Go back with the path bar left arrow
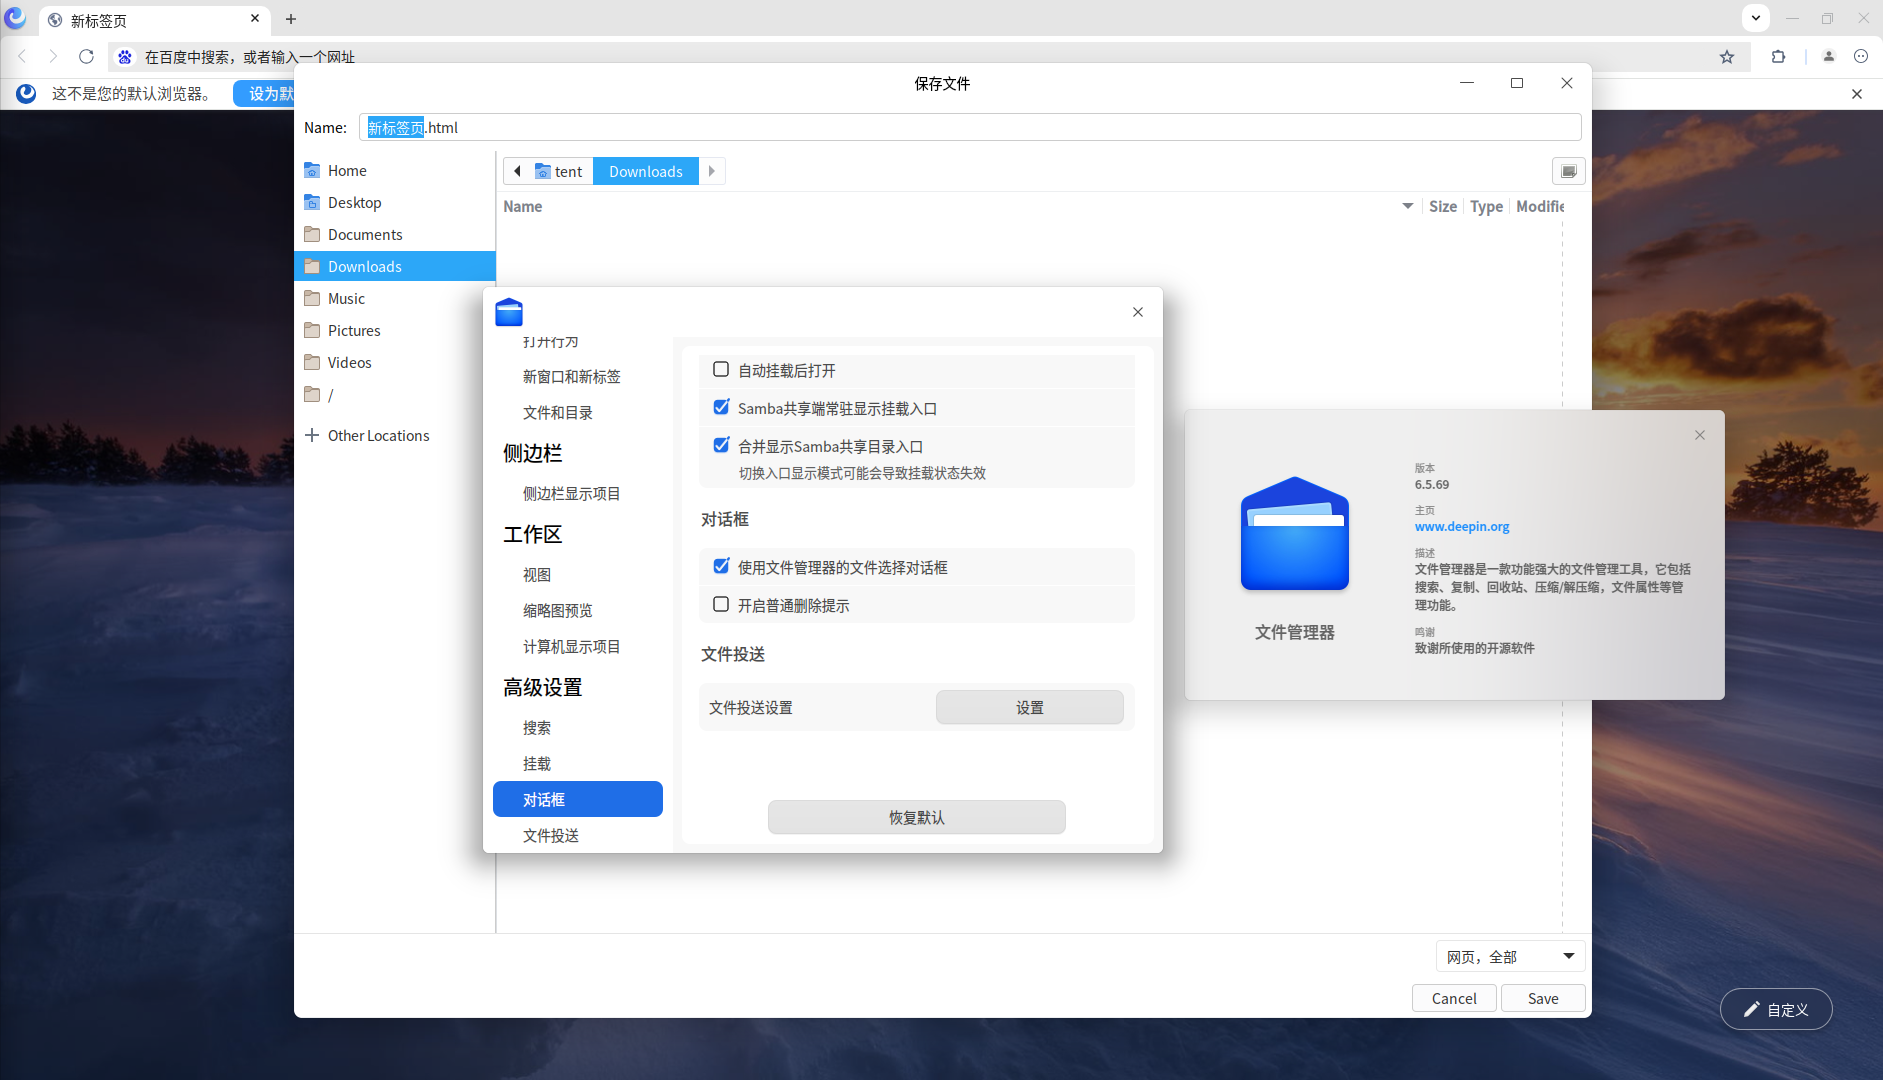This screenshot has width=1883, height=1080. tap(517, 171)
